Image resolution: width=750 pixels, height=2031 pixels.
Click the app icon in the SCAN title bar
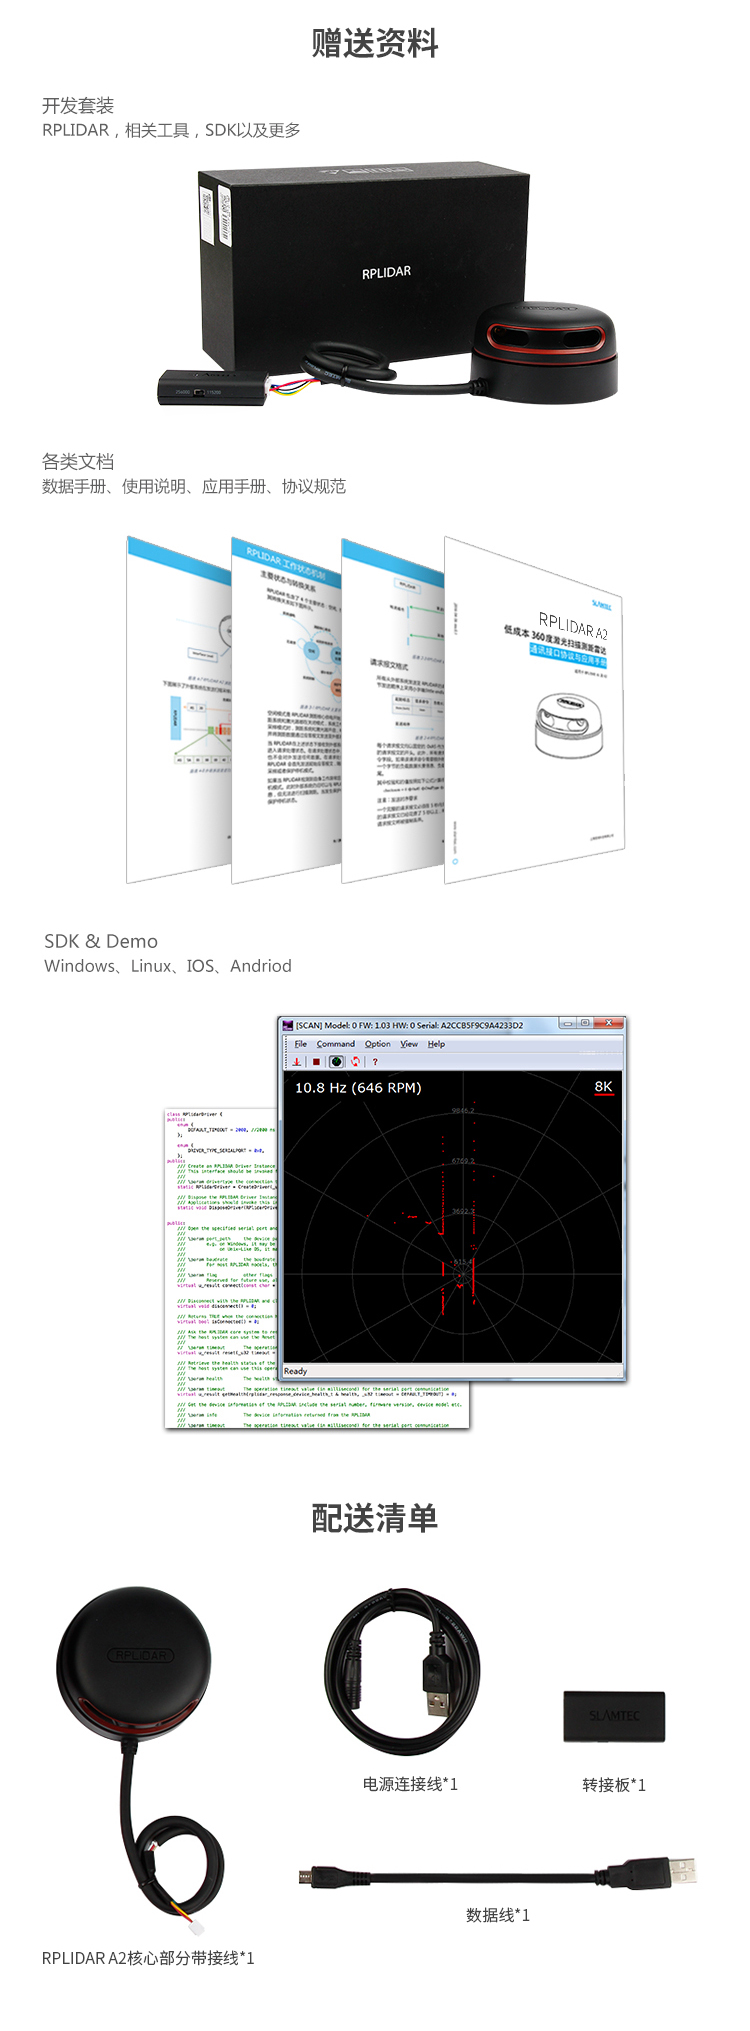pos(288,1025)
